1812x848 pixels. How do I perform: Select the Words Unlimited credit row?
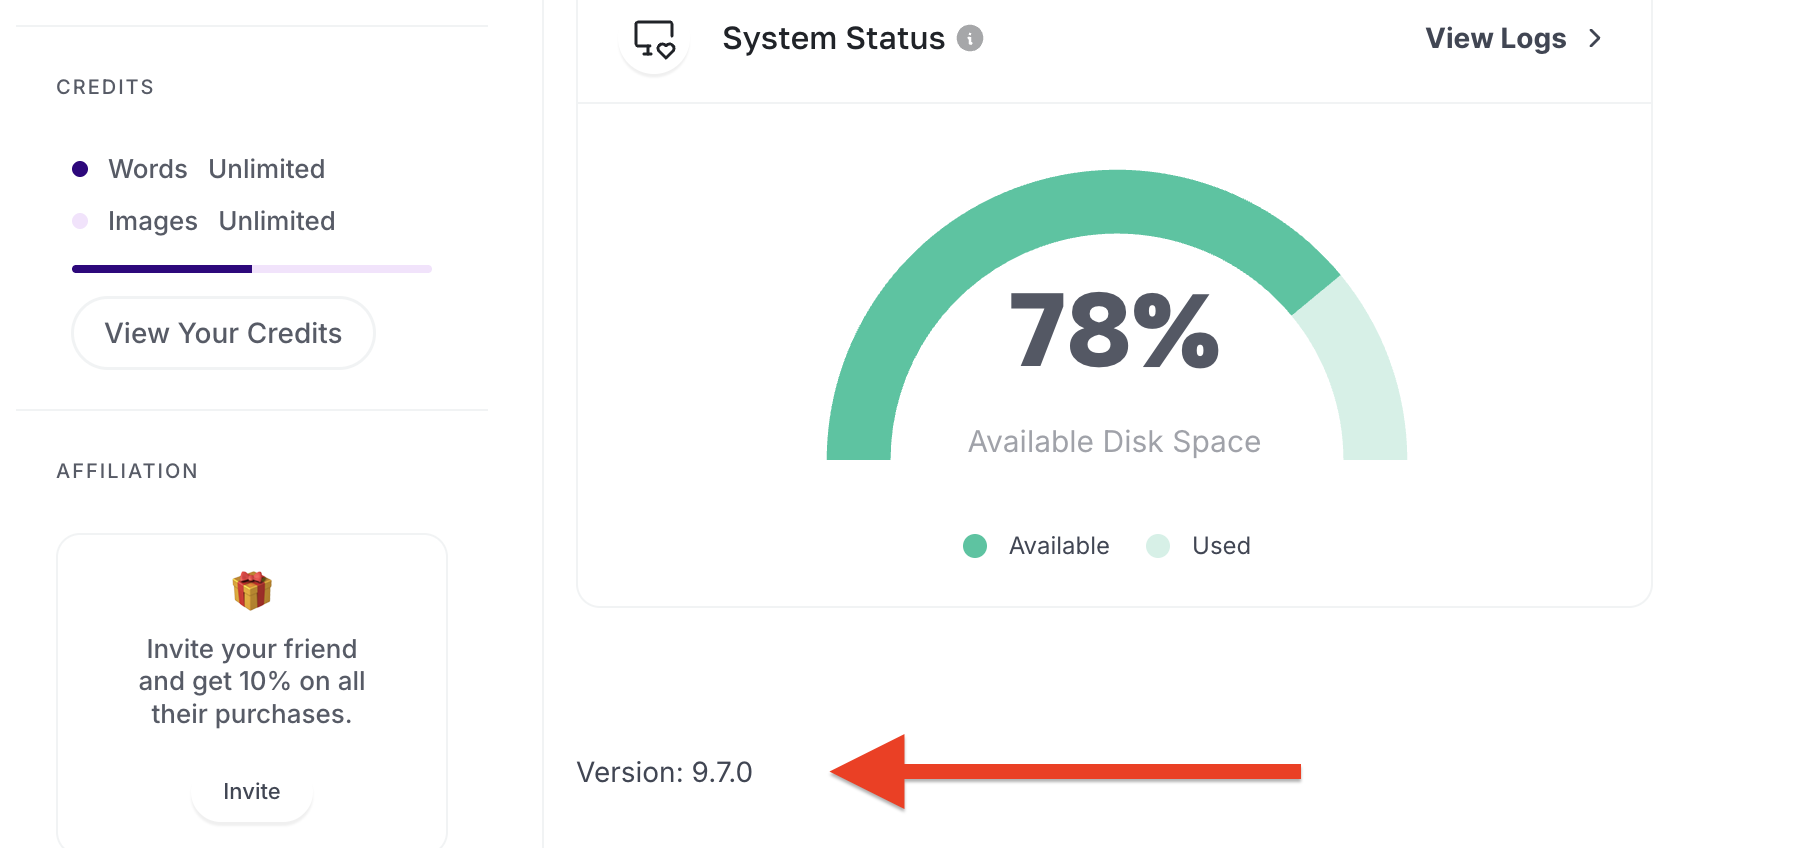coord(198,169)
